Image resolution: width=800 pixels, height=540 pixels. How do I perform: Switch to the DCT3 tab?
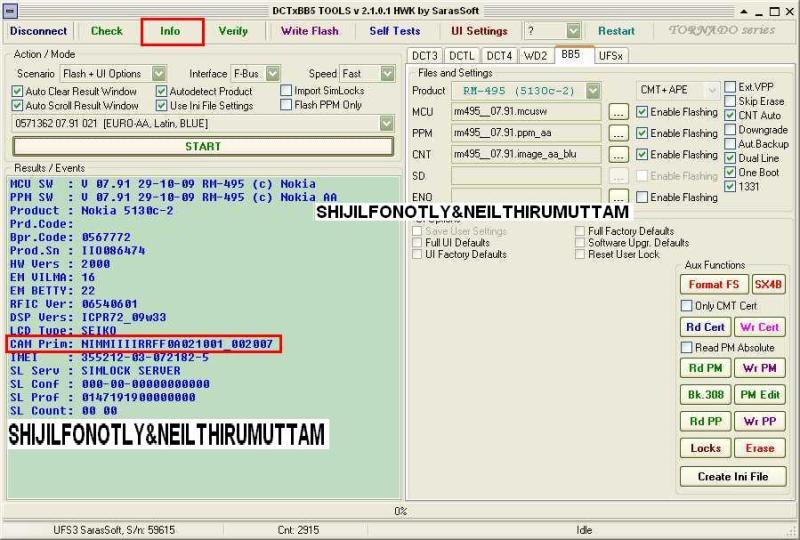pos(425,56)
